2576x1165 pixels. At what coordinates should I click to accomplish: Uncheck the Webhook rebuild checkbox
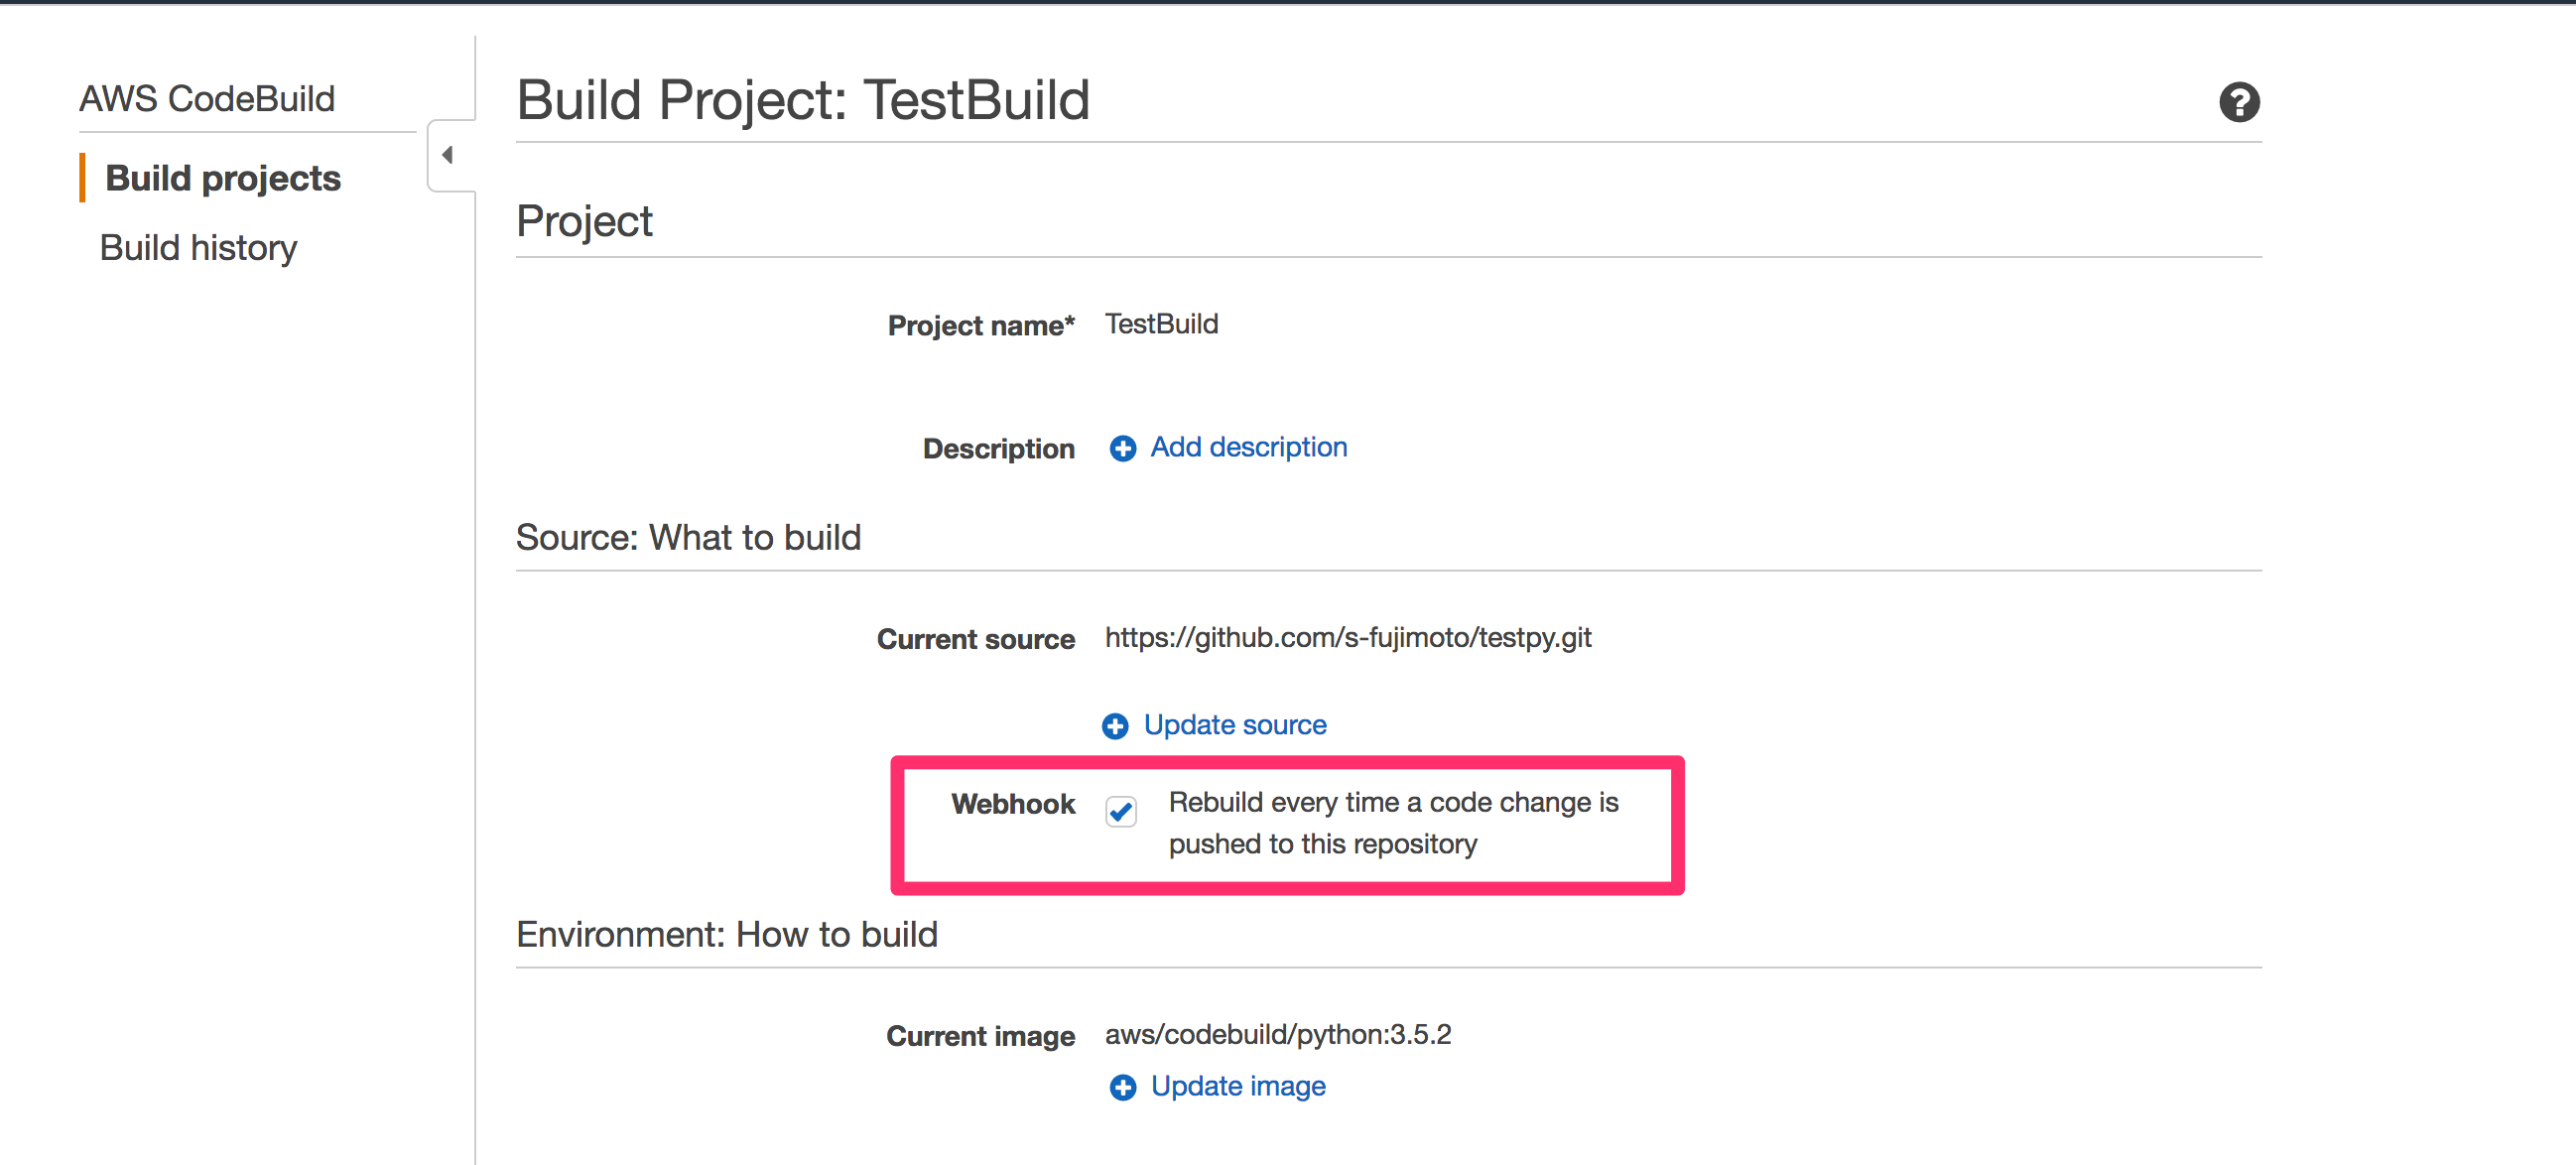pyautogui.click(x=1121, y=810)
